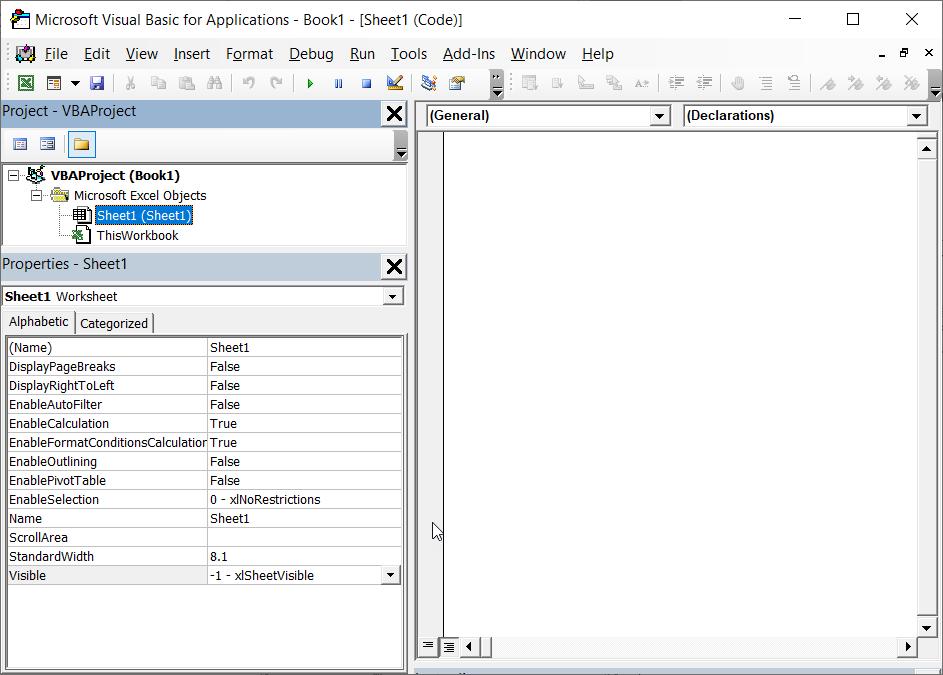Open the (General) object dropdown

[660, 116]
